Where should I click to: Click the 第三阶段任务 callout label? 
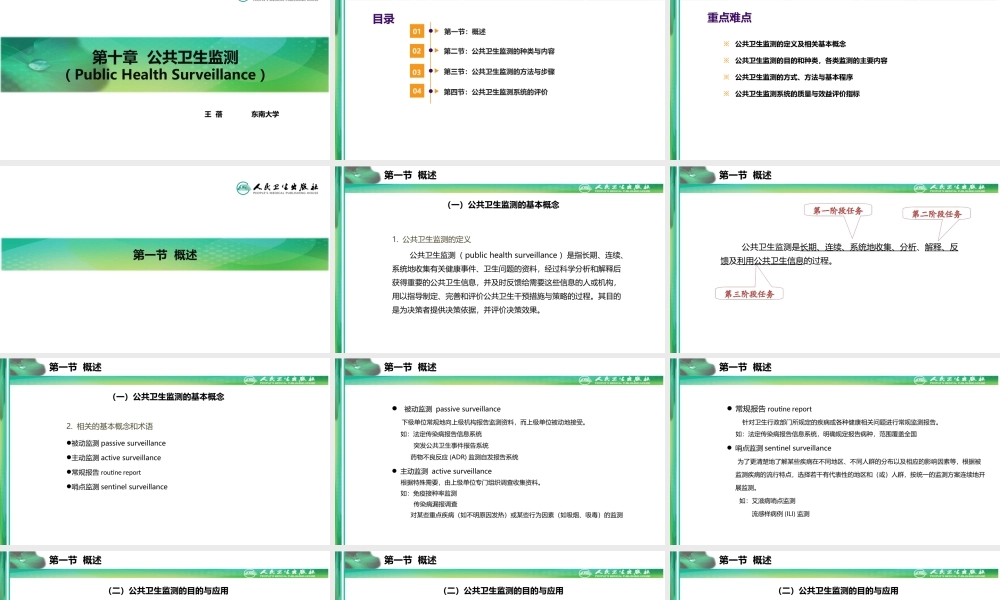(751, 293)
